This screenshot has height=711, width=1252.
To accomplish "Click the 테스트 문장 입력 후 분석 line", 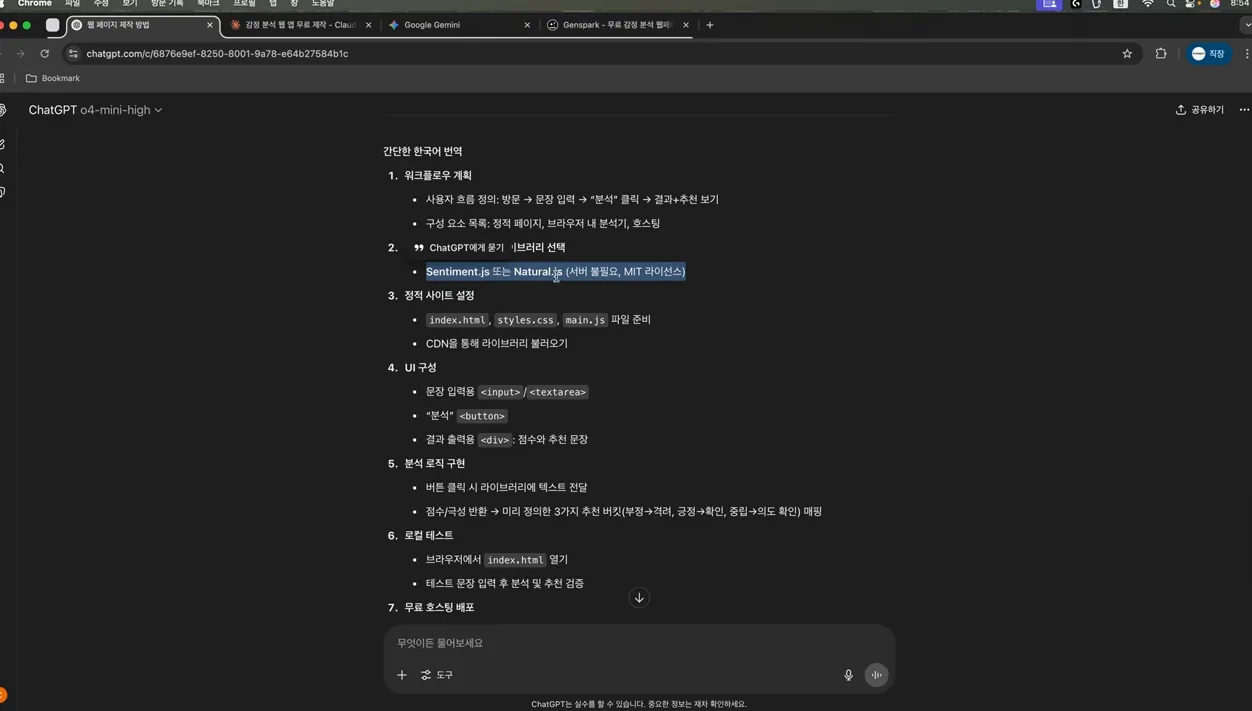I will click(505, 584).
